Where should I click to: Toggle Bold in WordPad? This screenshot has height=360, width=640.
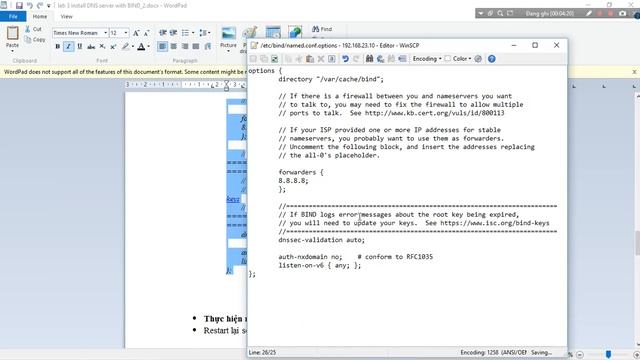[58, 47]
